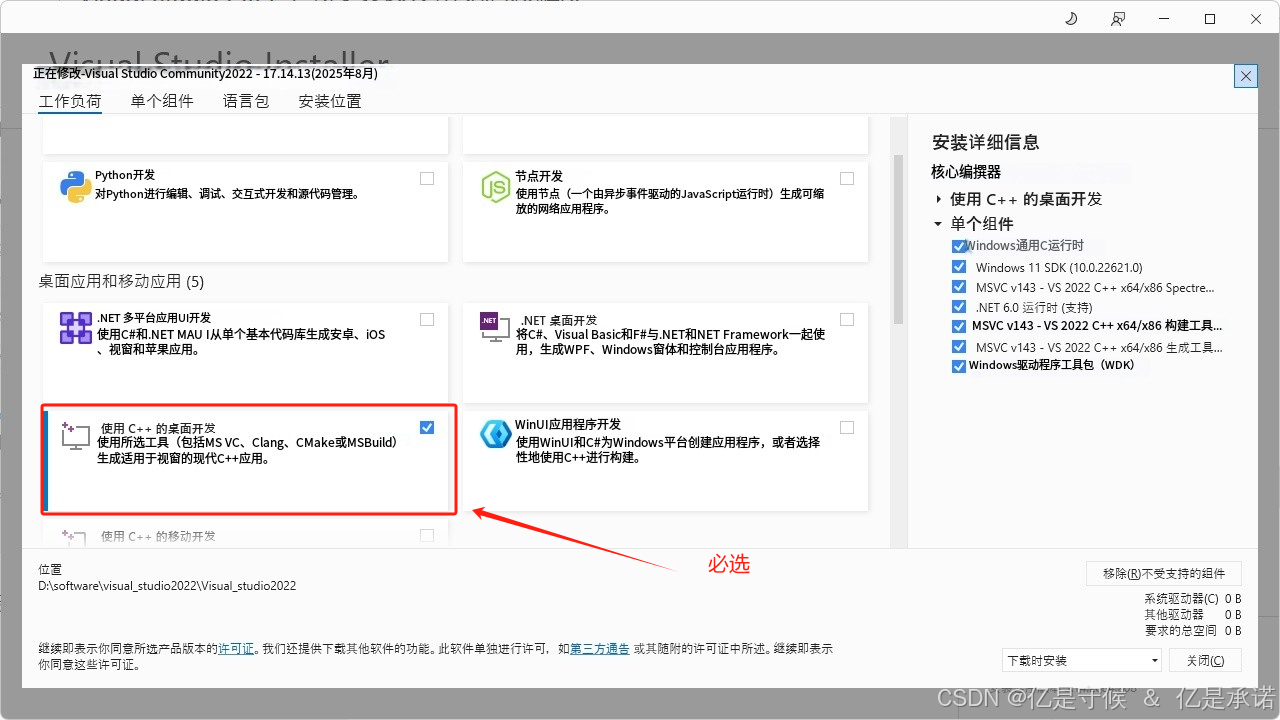
Task: Uncheck MSVC v143 生成工具 component checkbox
Action: click(959, 347)
